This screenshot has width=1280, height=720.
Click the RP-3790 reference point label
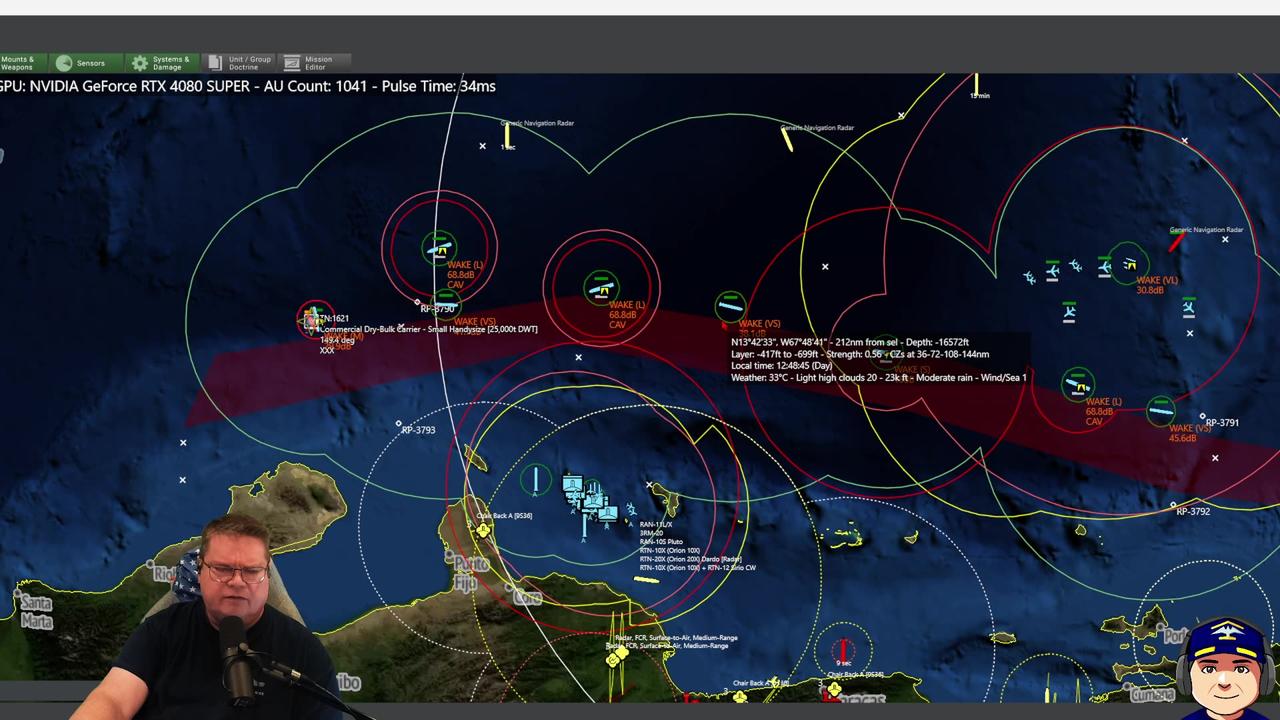click(x=437, y=309)
